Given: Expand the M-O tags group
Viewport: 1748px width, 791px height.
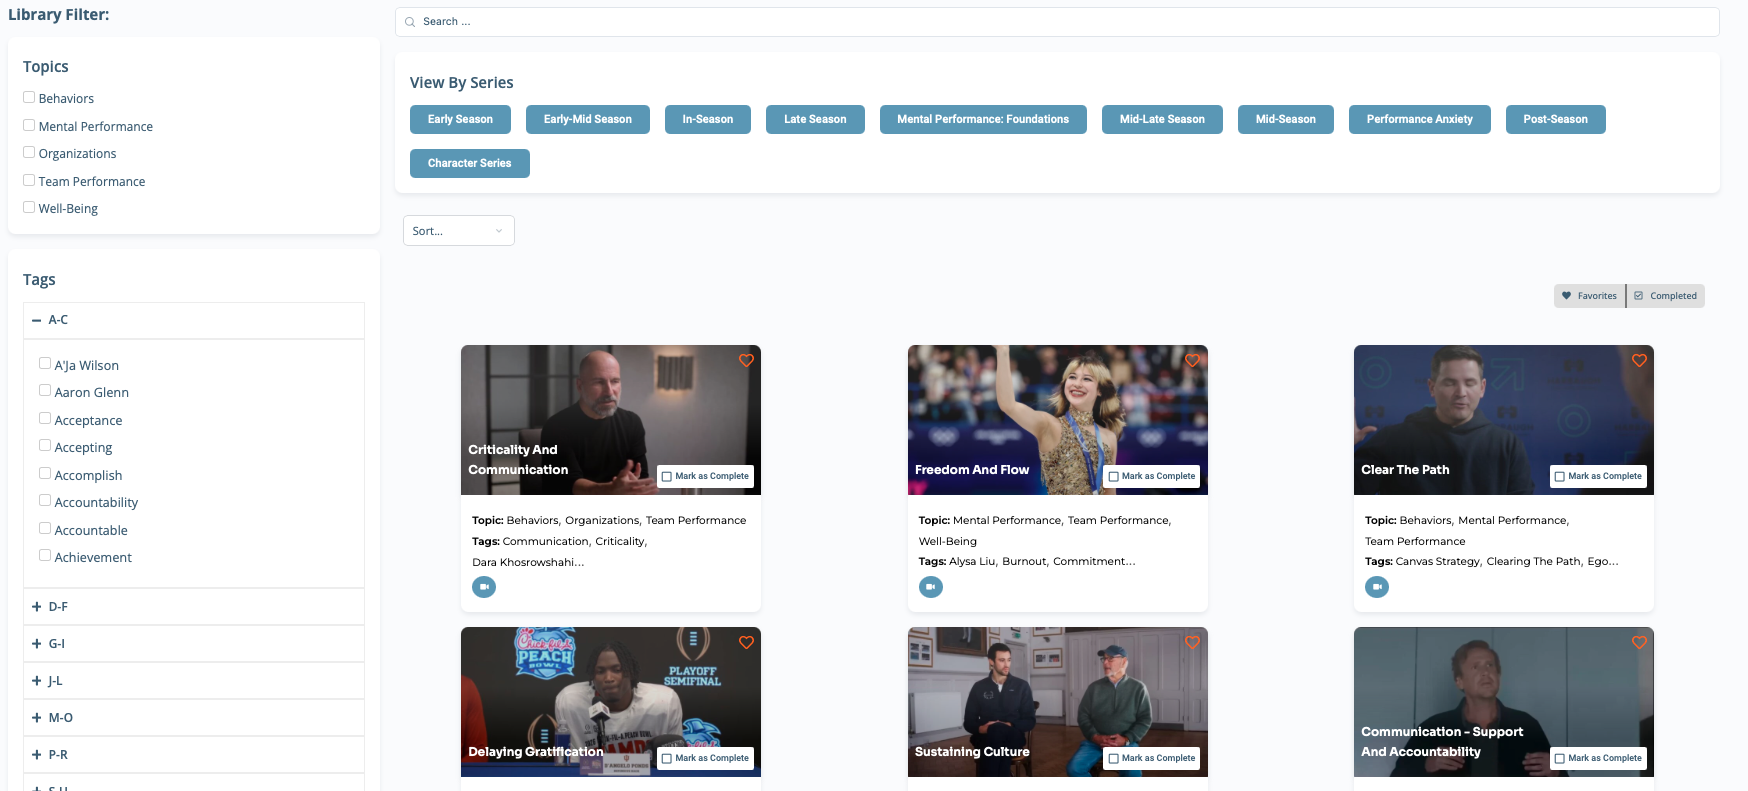Looking at the screenshot, I should click(194, 718).
